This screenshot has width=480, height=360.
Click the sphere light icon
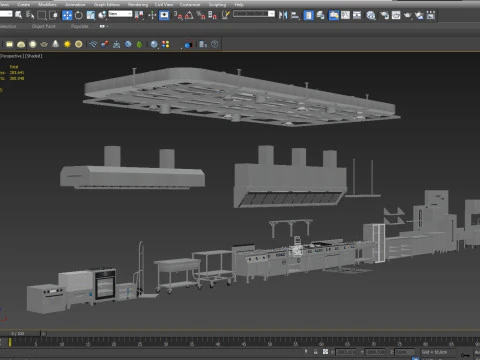(x=32, y=44)
